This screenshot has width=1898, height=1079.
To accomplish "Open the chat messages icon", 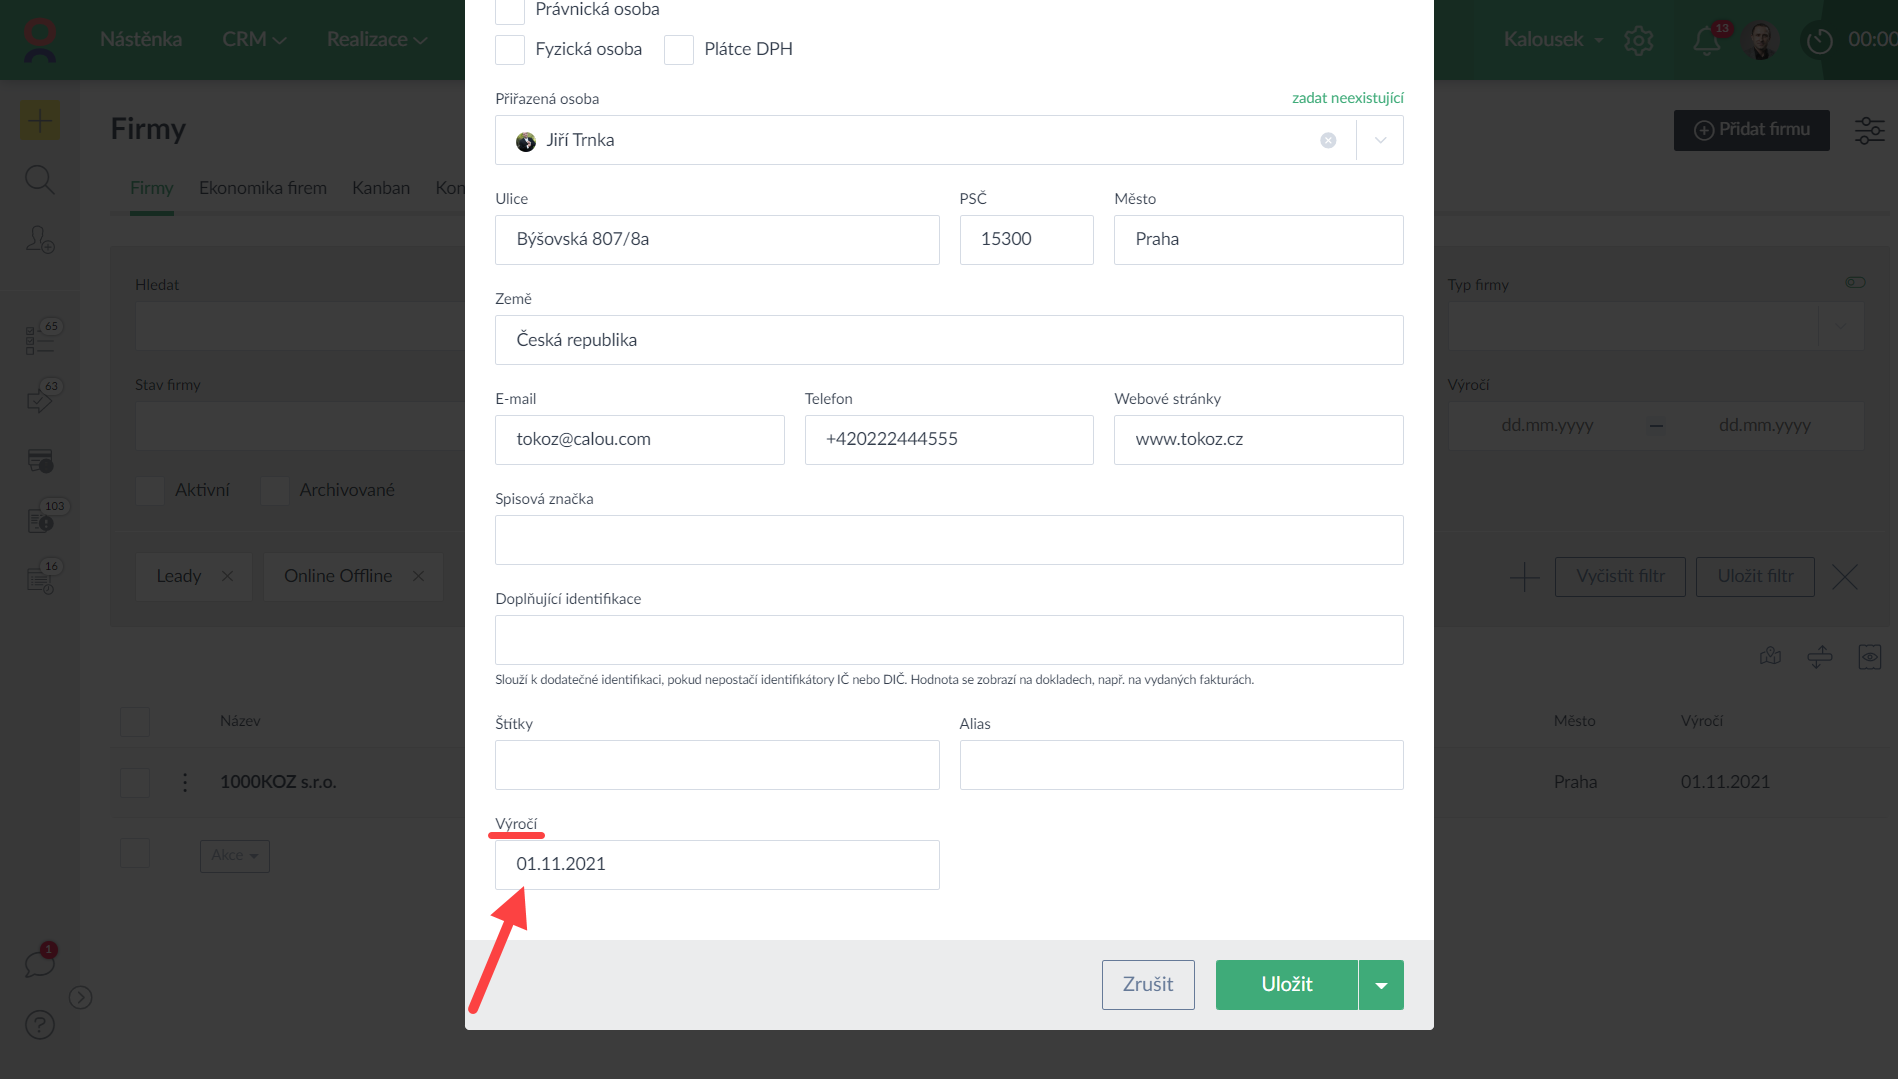I will tap(39, 964).
